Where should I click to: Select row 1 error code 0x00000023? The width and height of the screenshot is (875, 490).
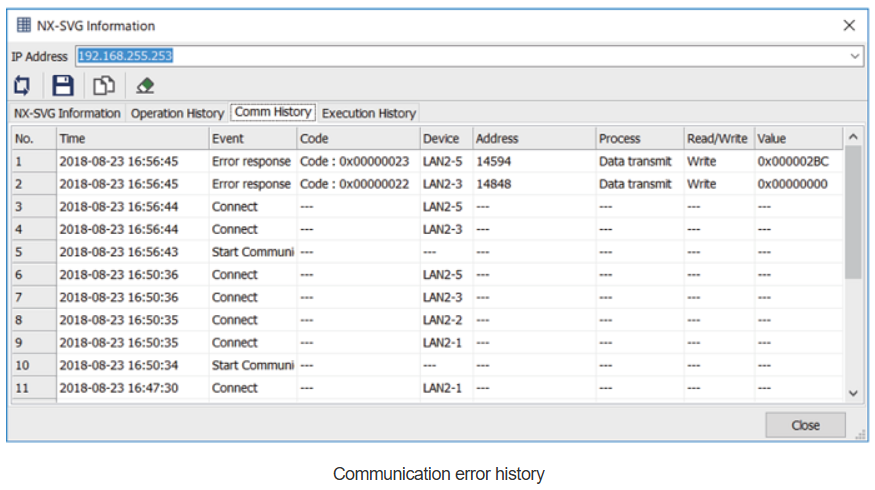355,161
